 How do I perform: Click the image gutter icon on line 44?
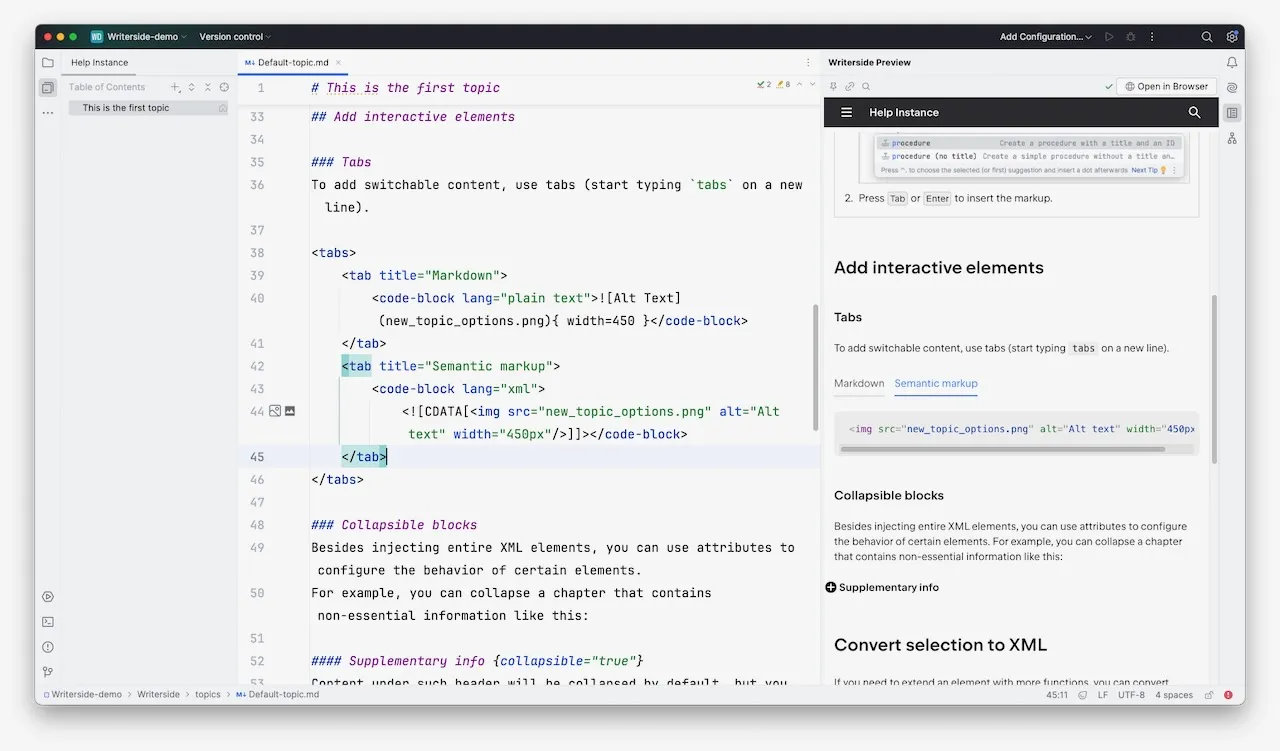(275, 411)
